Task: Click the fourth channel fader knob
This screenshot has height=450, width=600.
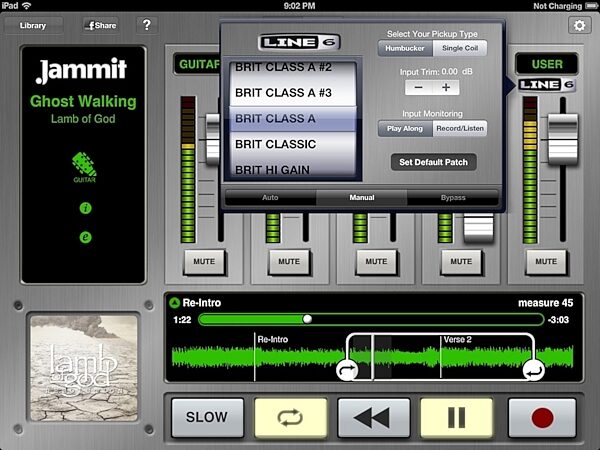Action: coord(478,227)
